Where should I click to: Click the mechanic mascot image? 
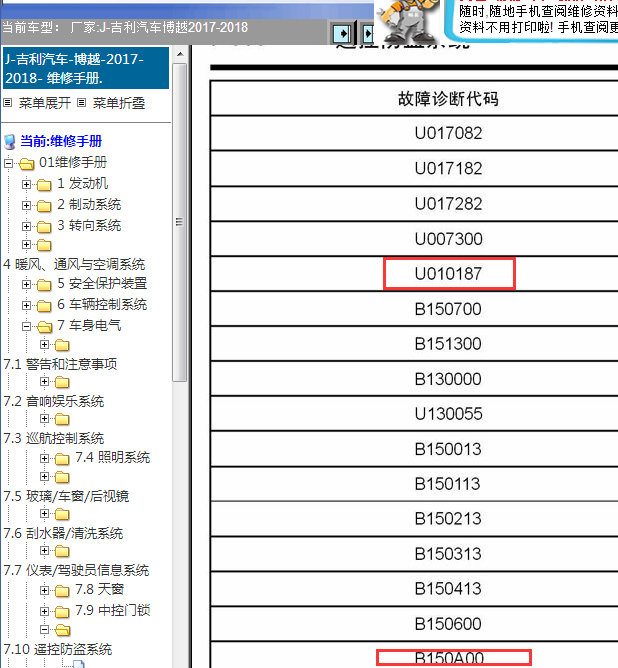pos(408,20)
